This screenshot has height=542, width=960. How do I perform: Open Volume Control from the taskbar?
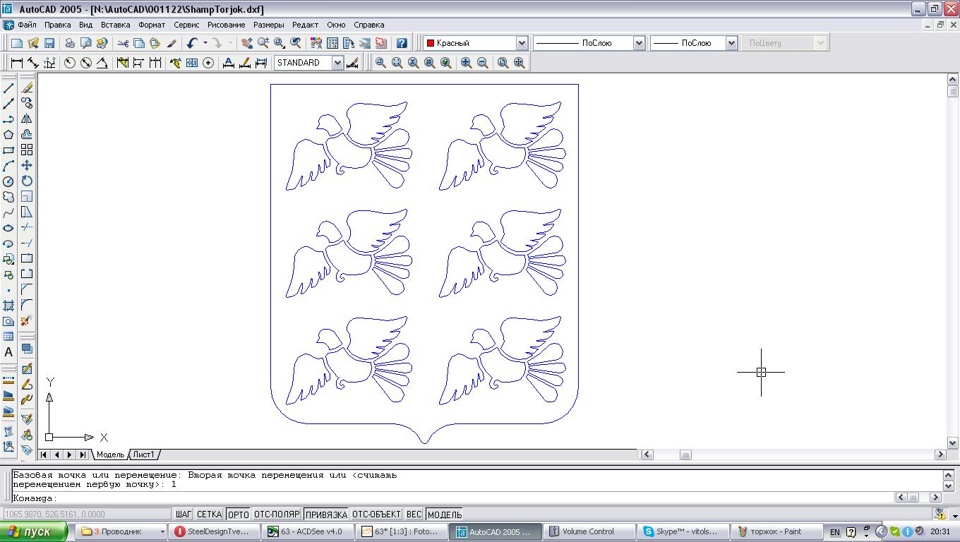point(588,531)
